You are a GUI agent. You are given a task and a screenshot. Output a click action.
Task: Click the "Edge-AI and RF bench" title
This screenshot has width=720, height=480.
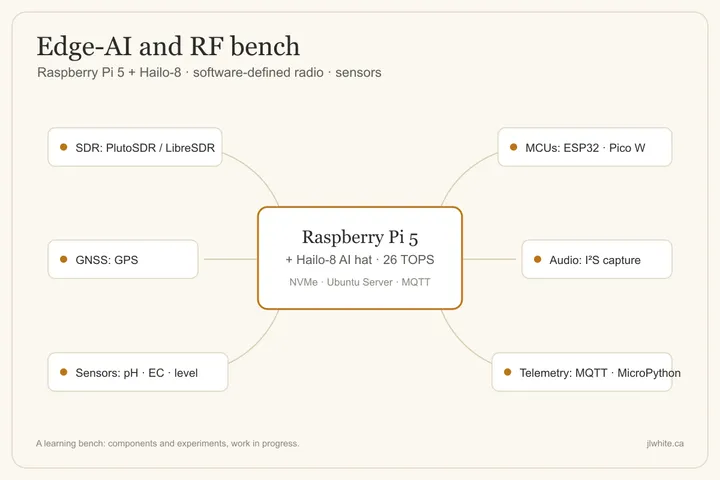[168, 46]
